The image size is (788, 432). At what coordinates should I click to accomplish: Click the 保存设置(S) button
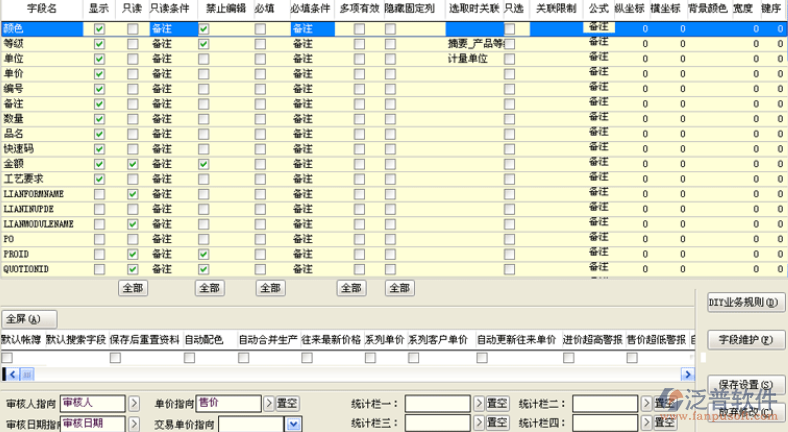click(x=746, y=385)
